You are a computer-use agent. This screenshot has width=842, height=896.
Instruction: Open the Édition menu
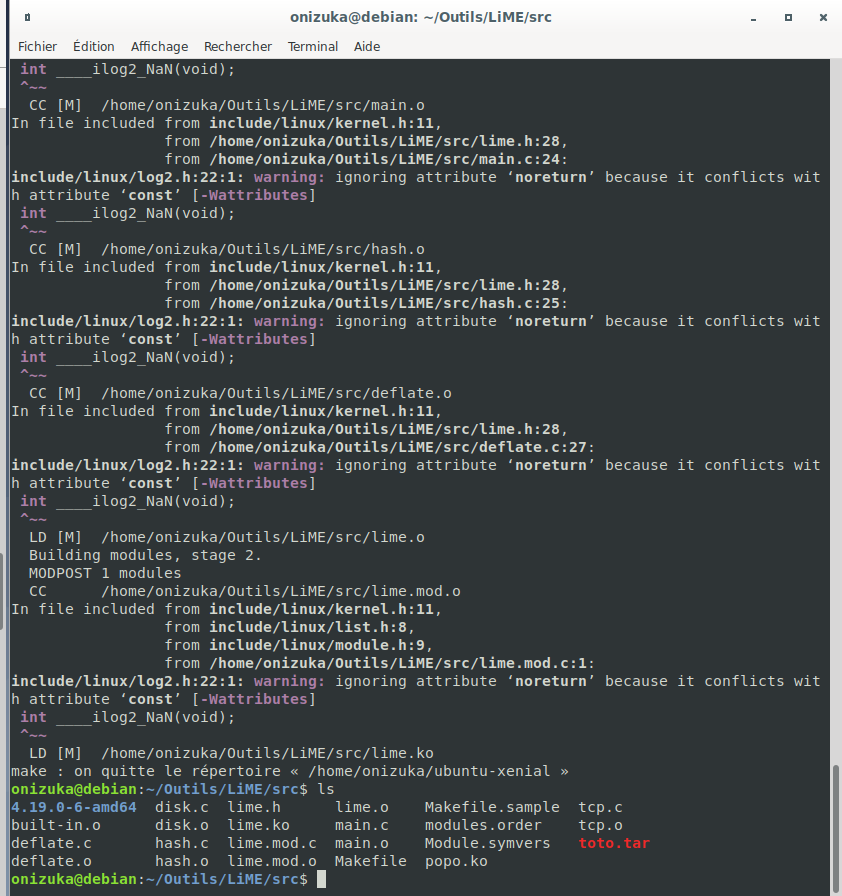click(94, 46)
